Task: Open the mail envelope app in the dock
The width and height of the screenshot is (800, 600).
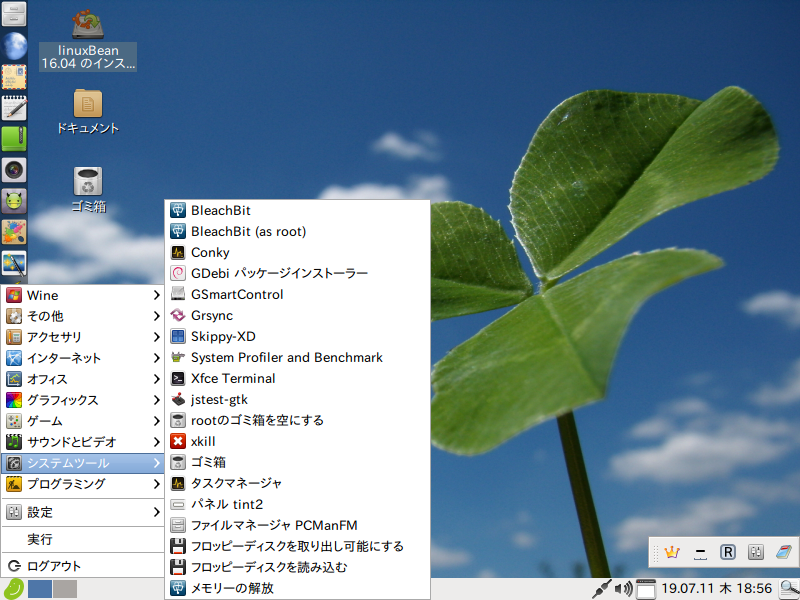Action: pos(14,77)
